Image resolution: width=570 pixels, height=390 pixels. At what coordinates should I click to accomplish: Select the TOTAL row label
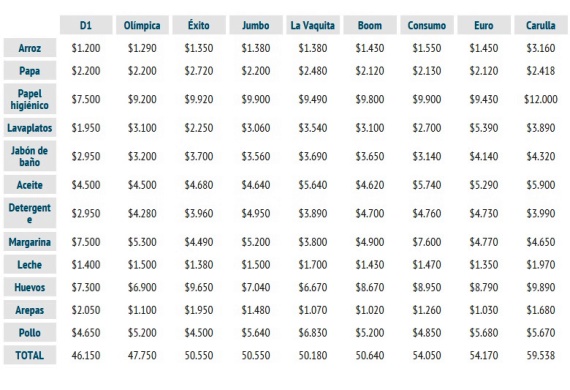coord(30,355)
